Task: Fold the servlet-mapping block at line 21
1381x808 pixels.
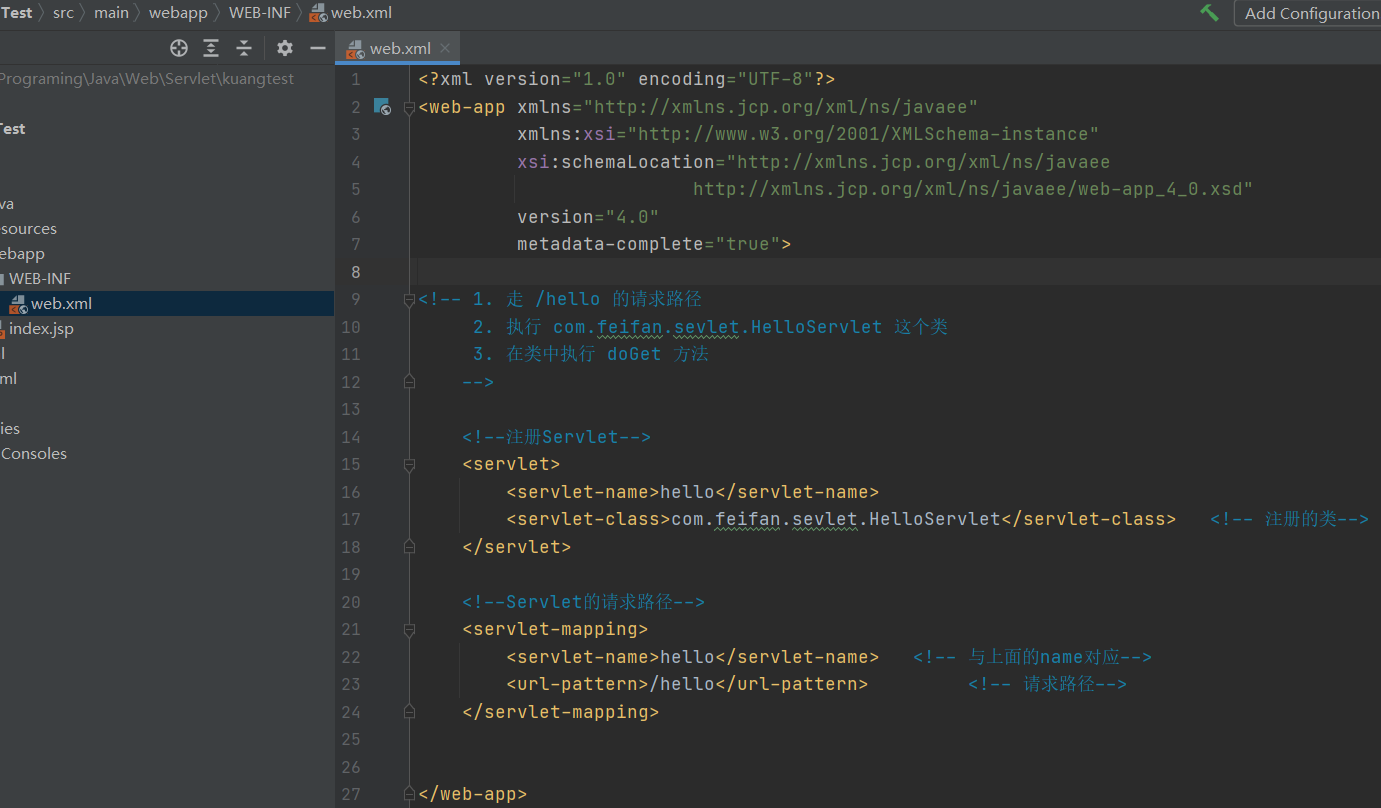Action: 409,630
